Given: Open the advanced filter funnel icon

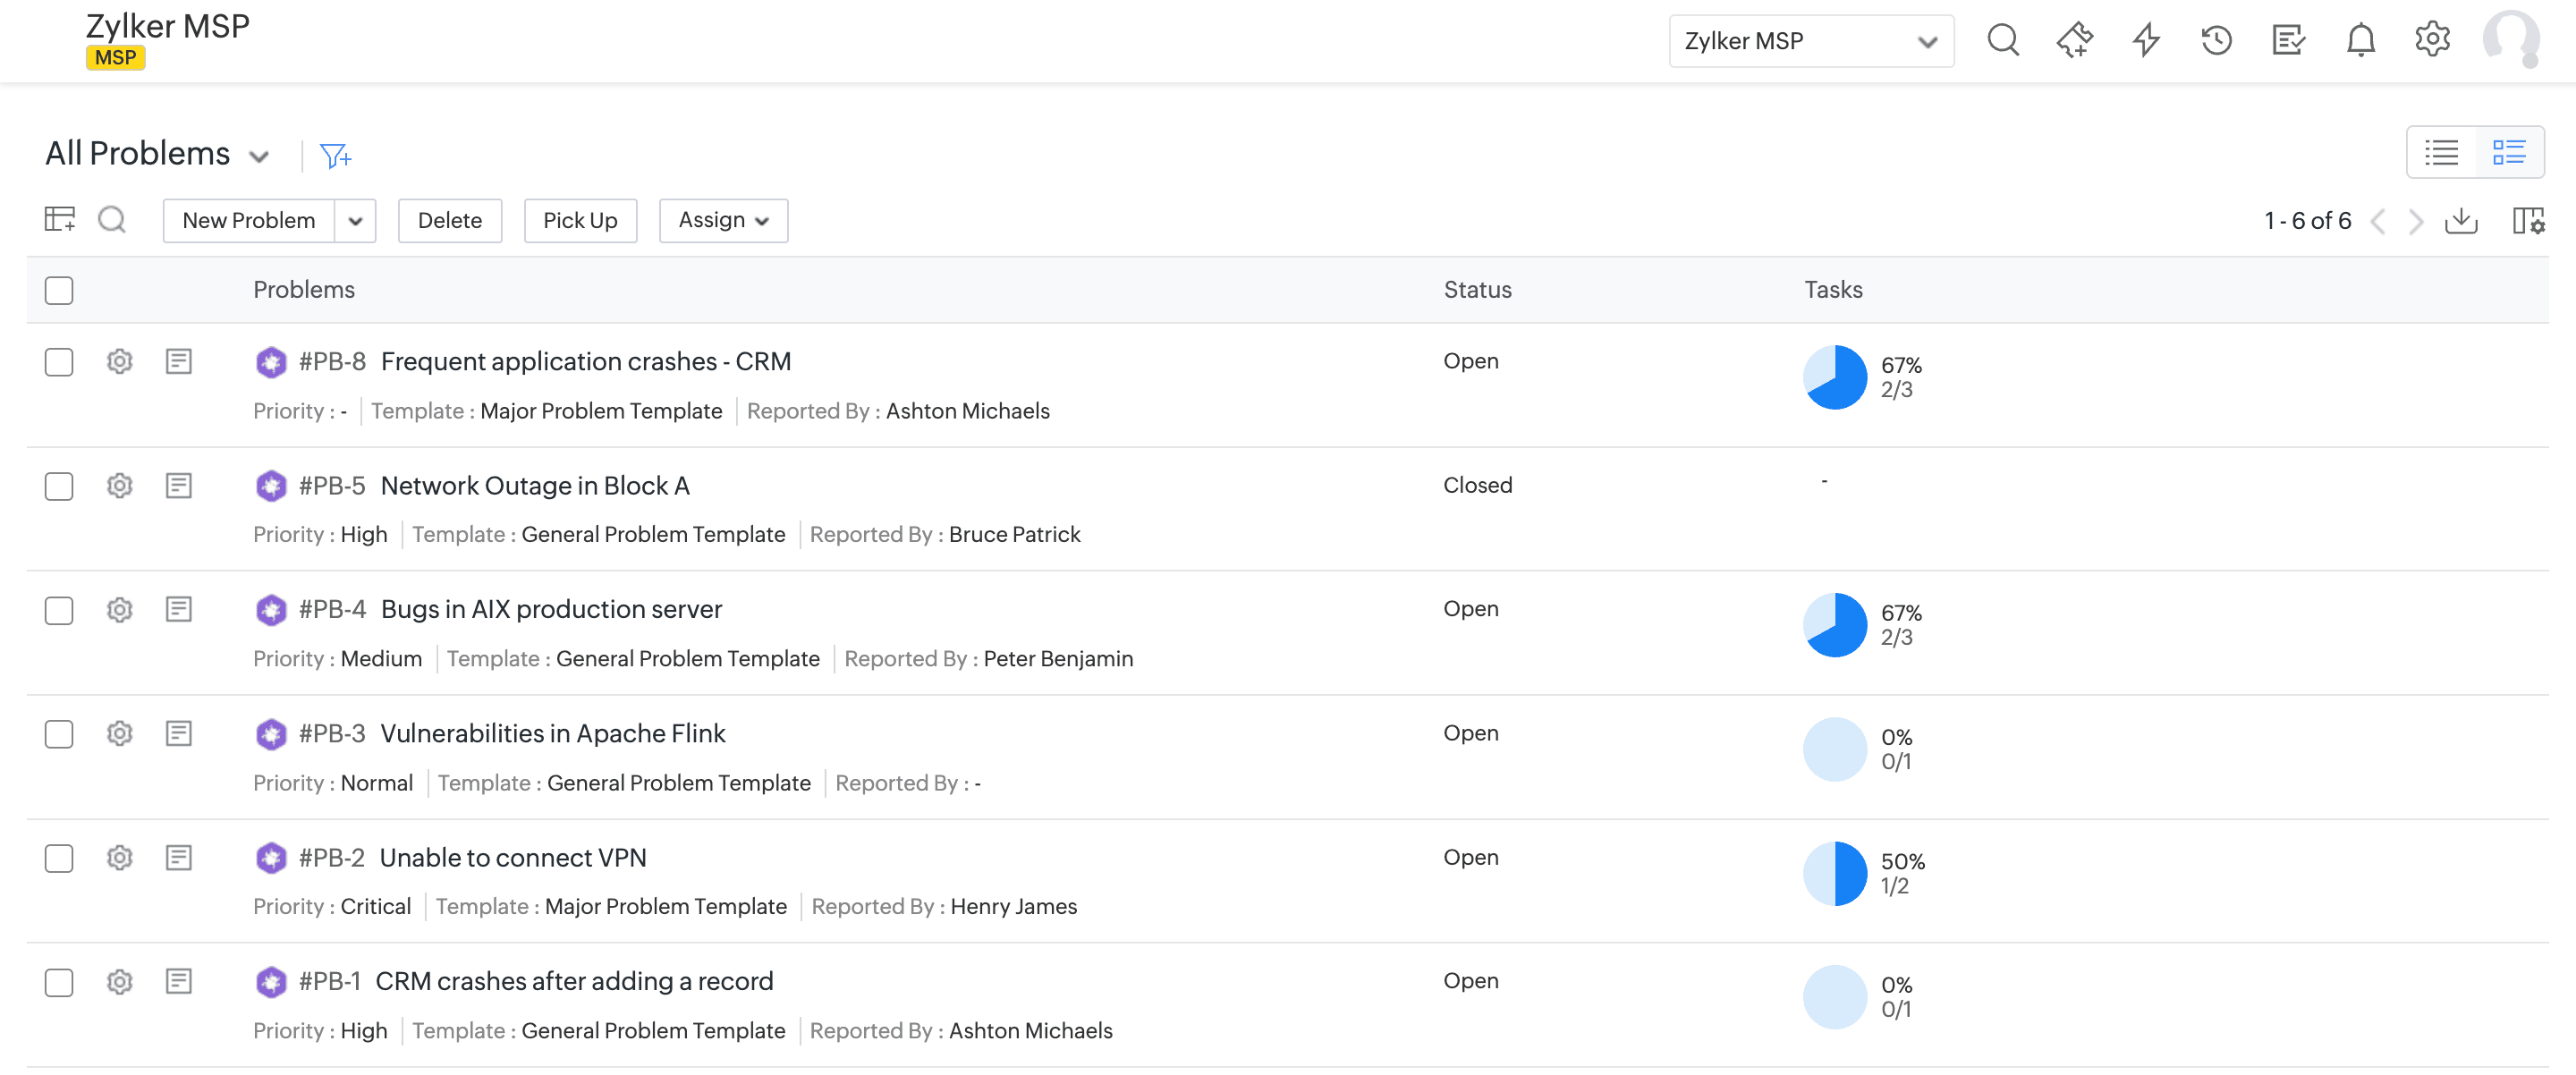Looking at the screenshot, I should pos(334,156).
